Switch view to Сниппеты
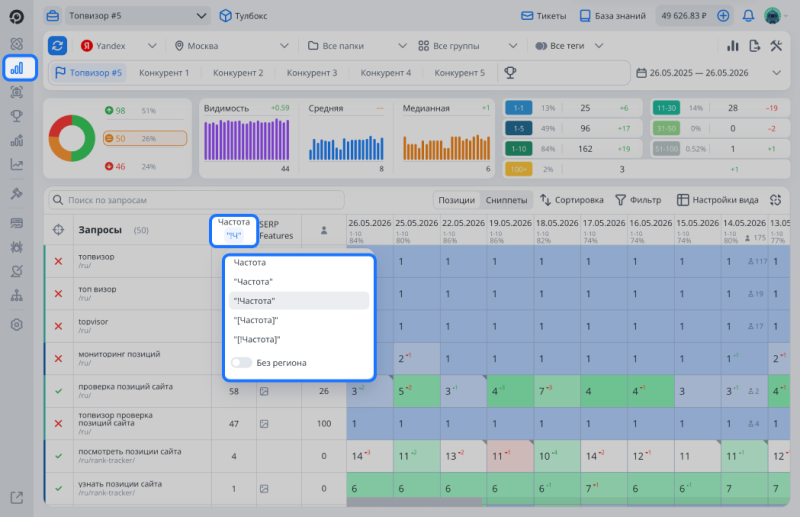The height and width of the screenshot is (517, 800). pos(506,200)
